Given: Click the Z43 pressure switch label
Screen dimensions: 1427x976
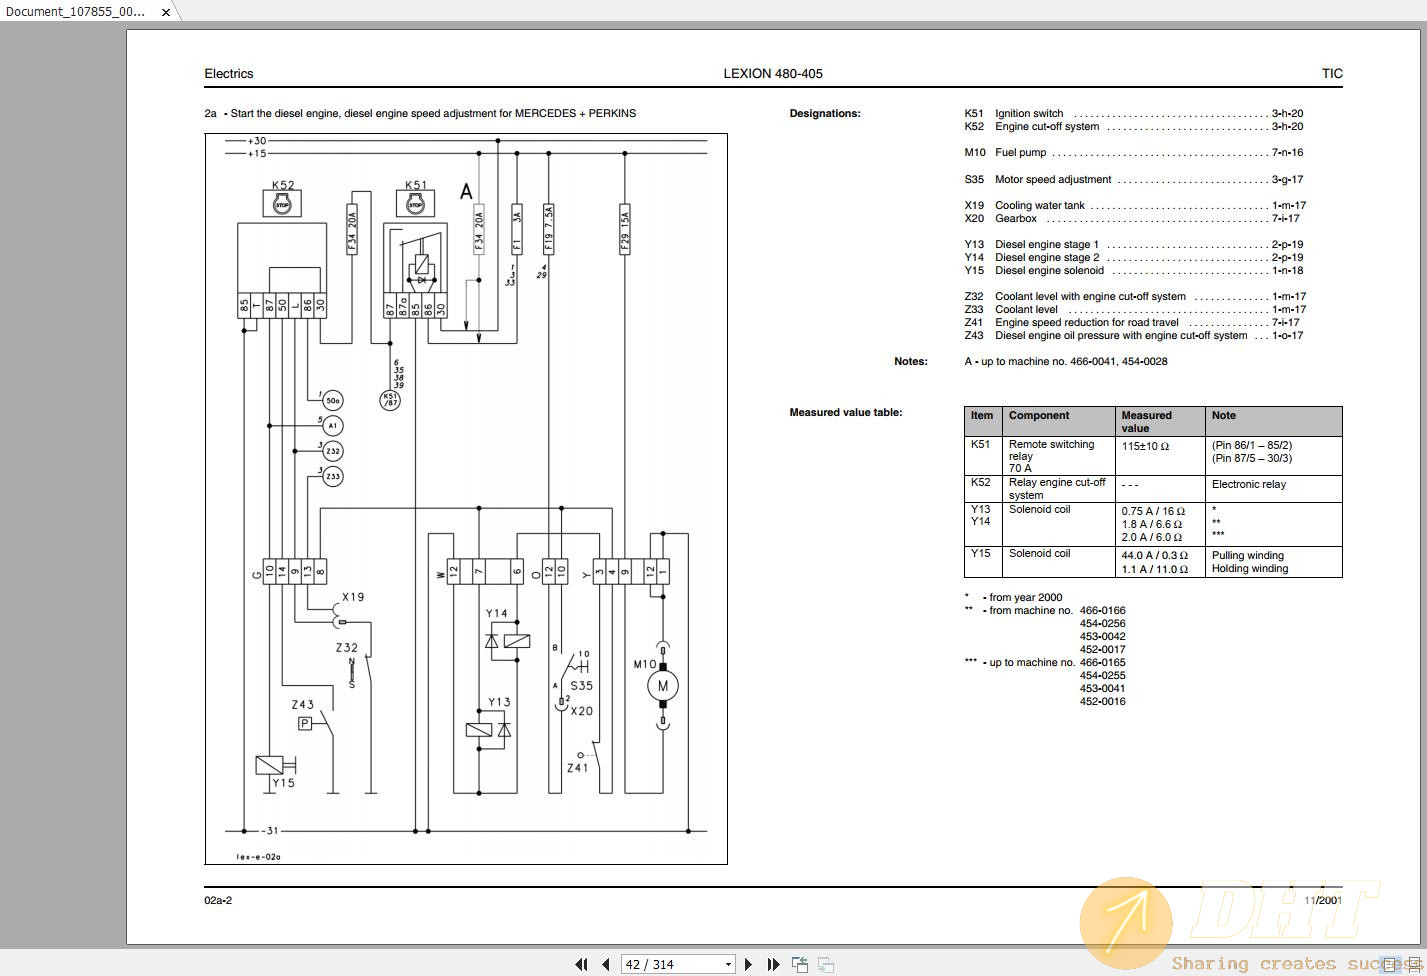Looking at the screenshot, I should [x=302, y=705].
